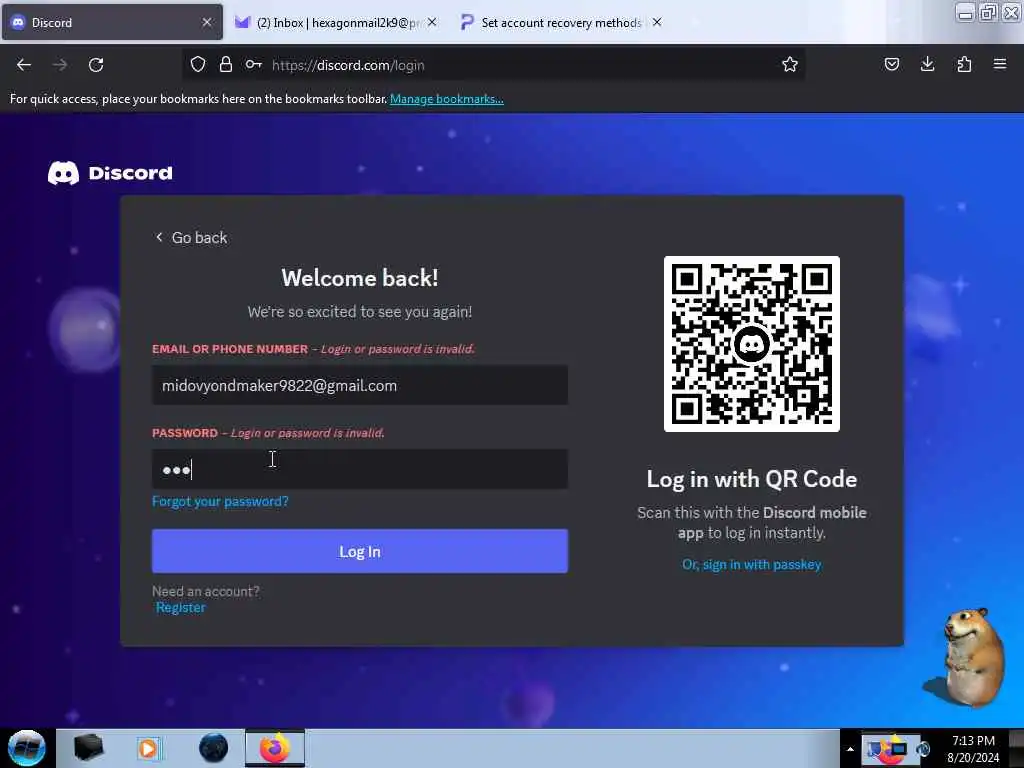Open Forgot your password link

(x=220, y=502)
